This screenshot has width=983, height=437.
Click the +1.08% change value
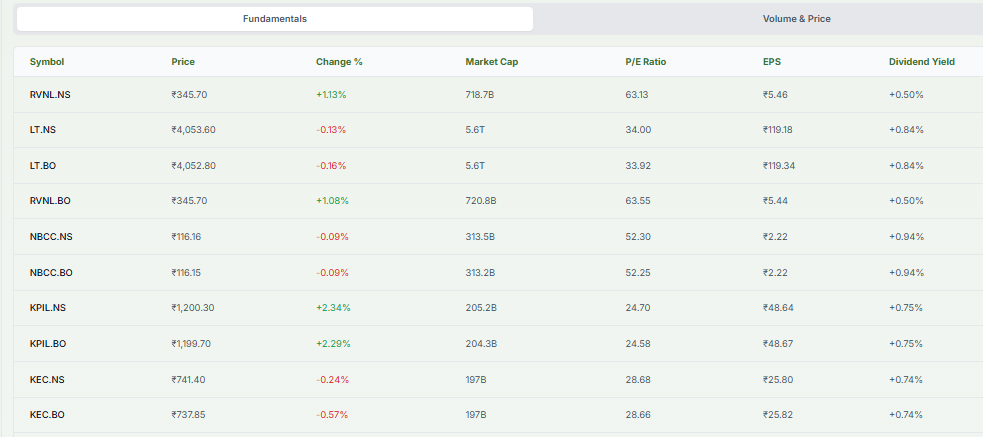(332, 201)
